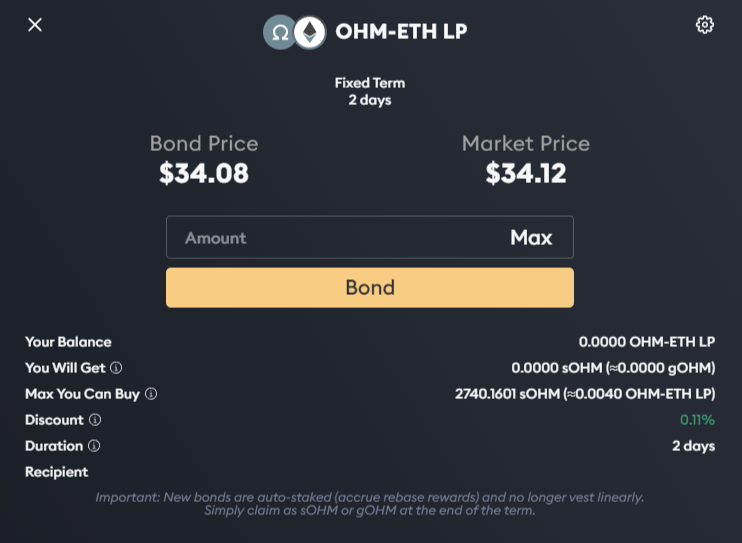Show info for You Will Get
The width and height of the screenshot is (742, 543).
(116, 368)
